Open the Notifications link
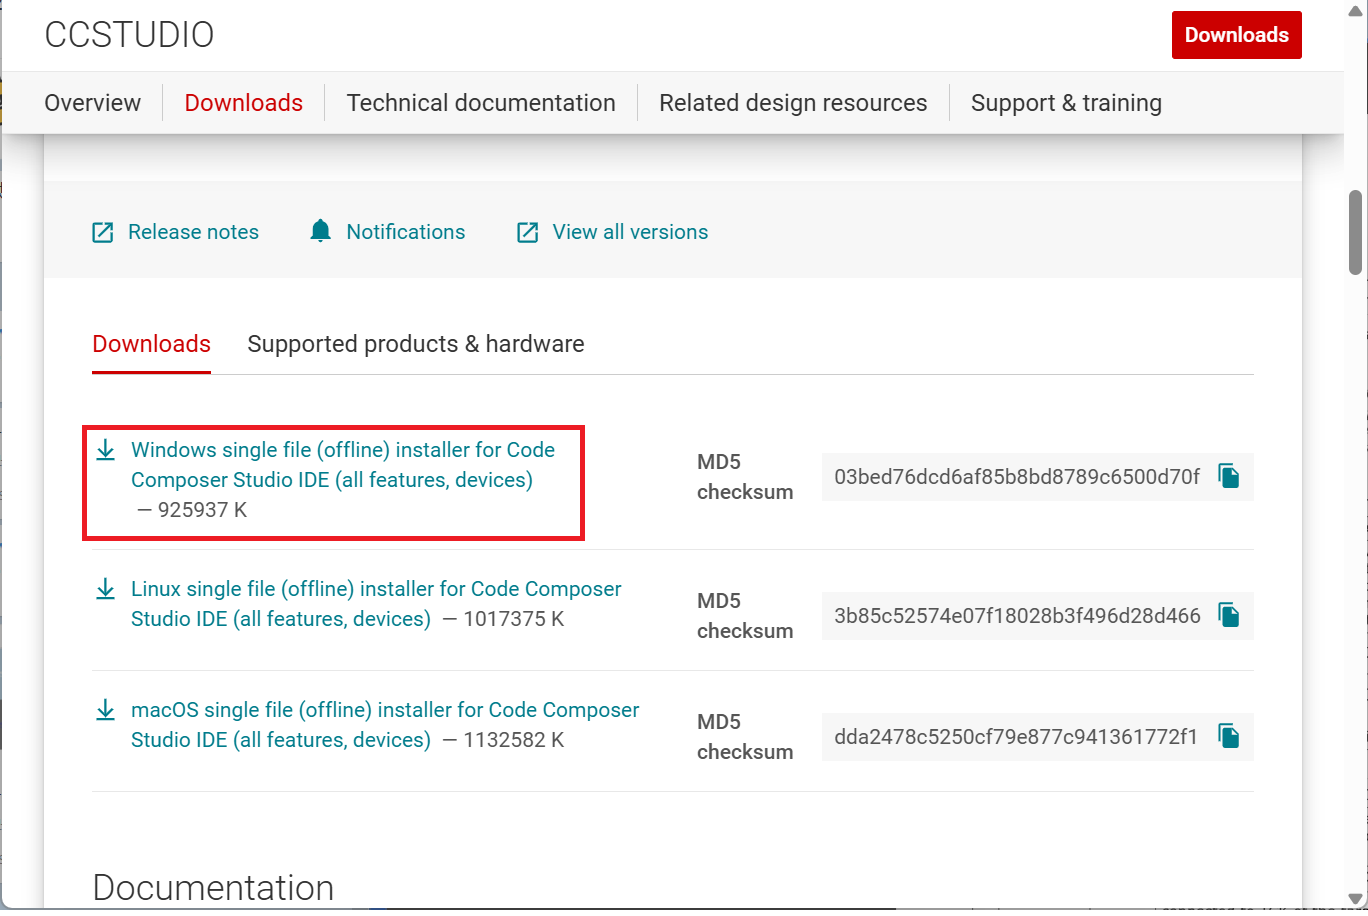The height and width of the screenshot is (916, 1368). [x=405, y=232]
